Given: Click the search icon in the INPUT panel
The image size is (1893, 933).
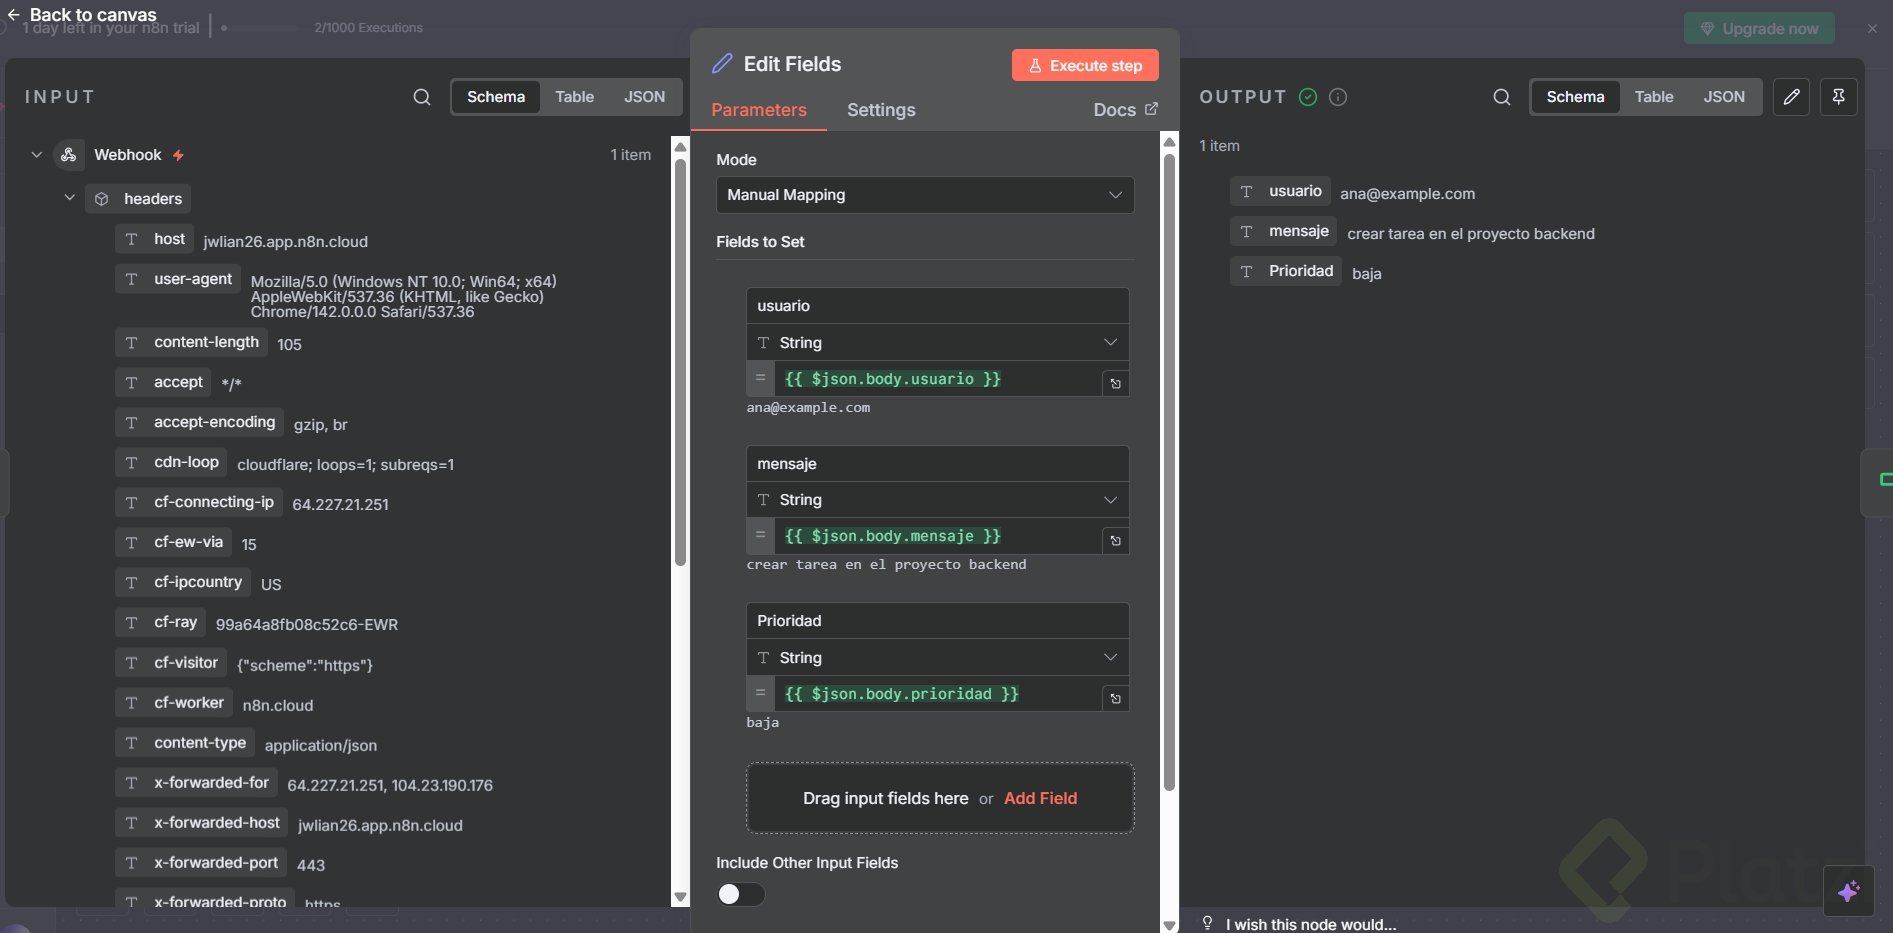Looking at the screenshot, I should coord(422,97).
